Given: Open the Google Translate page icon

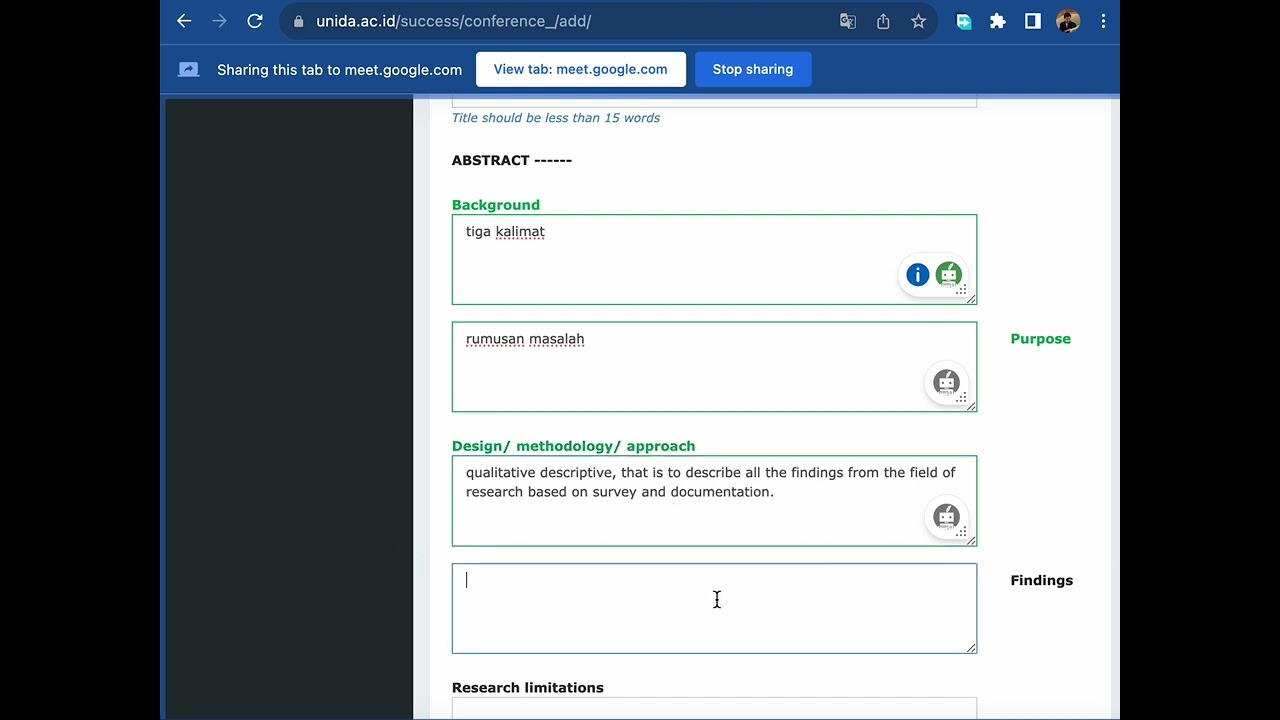Looking at the screenshot, I should (848, 21).
